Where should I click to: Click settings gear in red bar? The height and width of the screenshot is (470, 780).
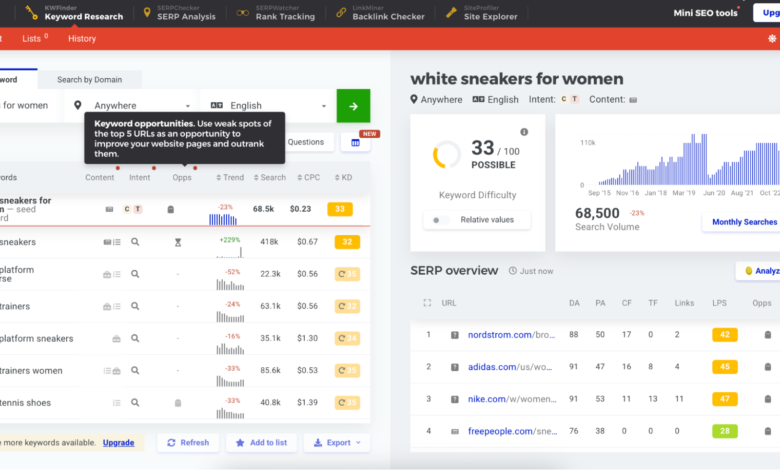[772, 38]
